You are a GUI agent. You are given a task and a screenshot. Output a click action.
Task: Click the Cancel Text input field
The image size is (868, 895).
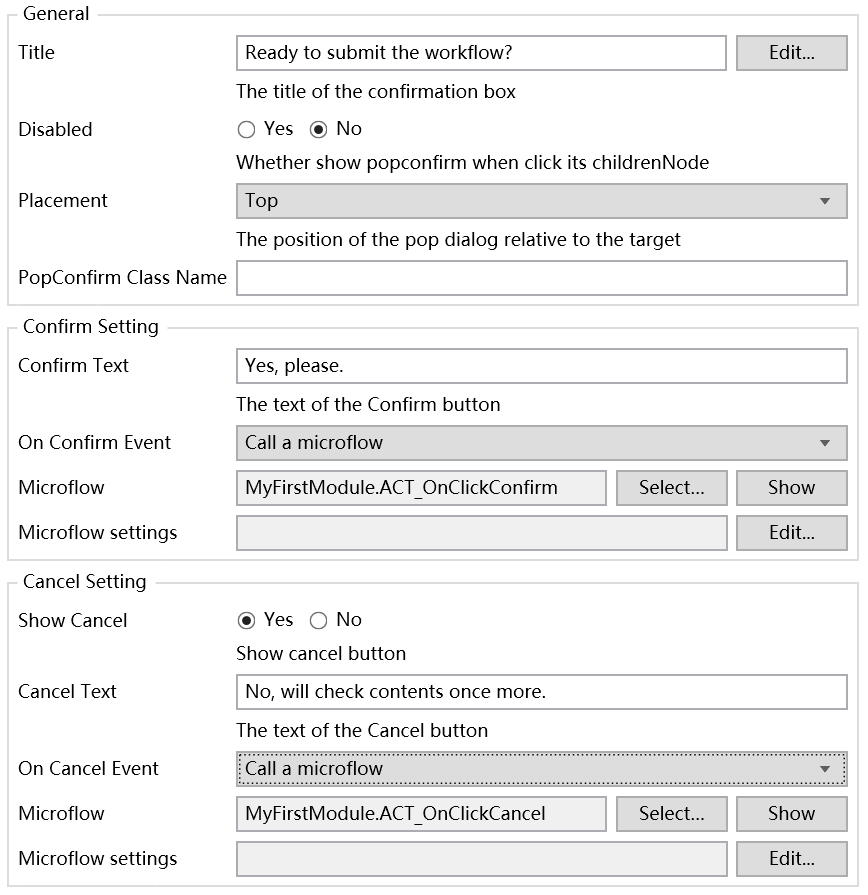(541, 692)
